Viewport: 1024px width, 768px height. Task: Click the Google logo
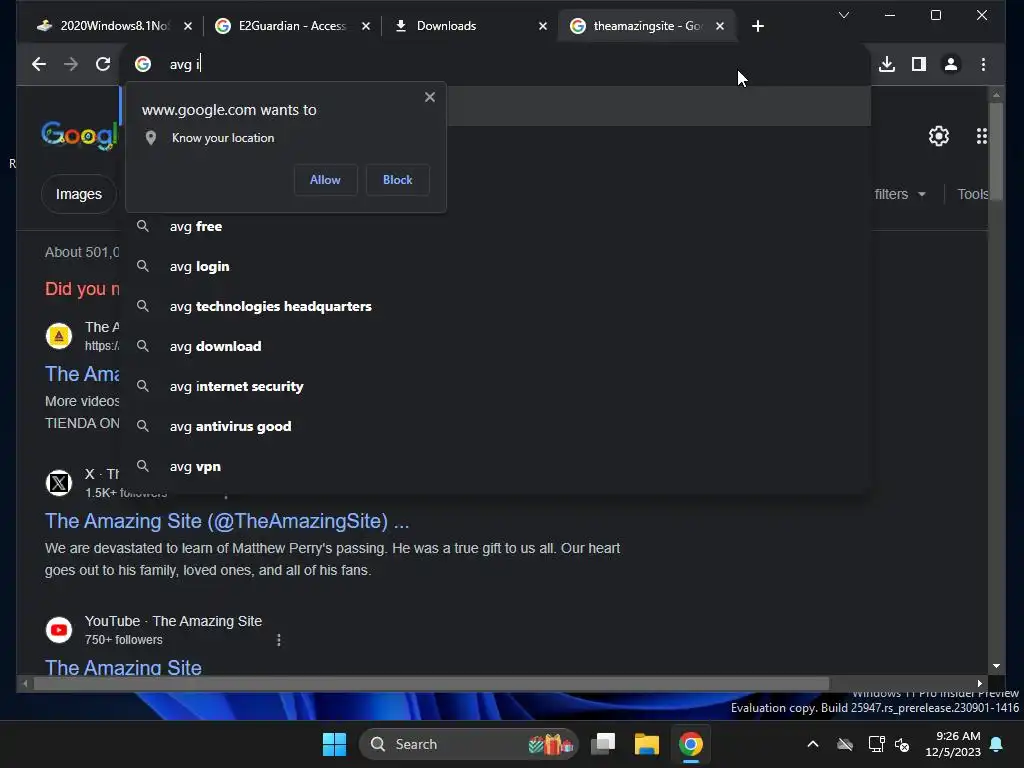click(78, 135)
